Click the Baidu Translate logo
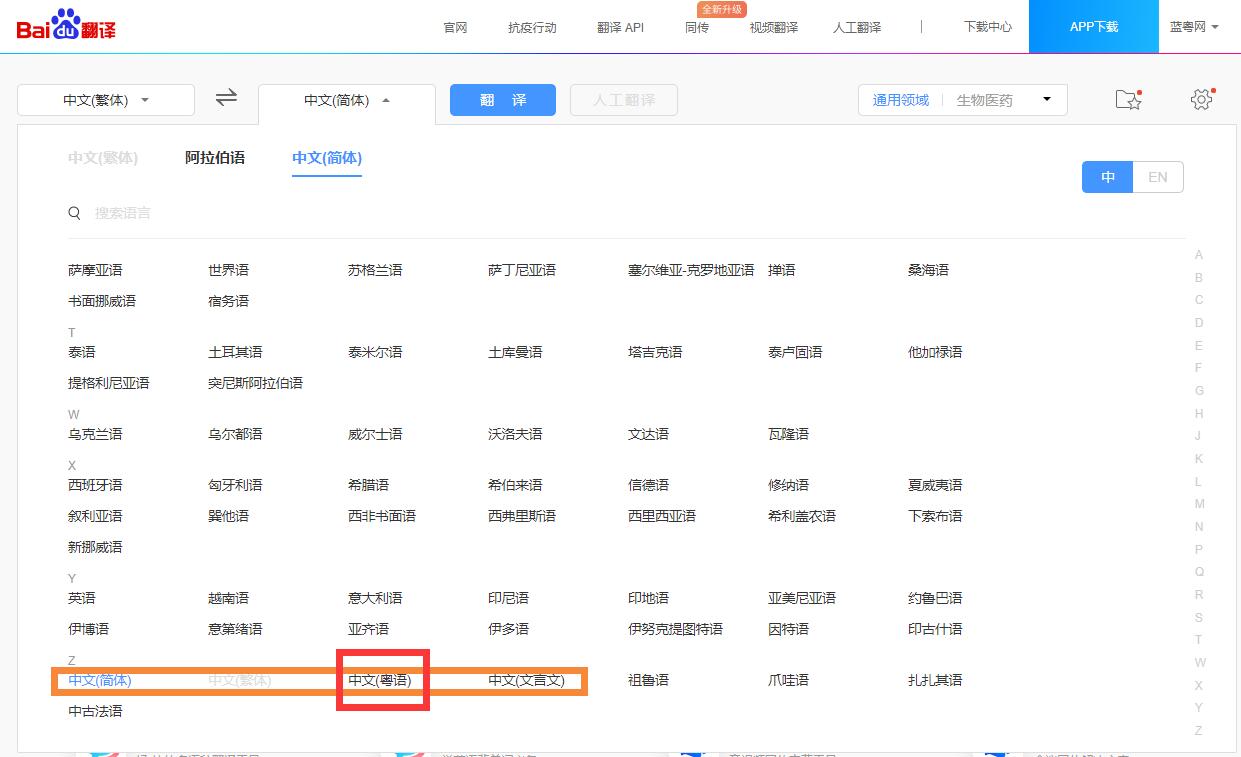 tap(66, 26)
